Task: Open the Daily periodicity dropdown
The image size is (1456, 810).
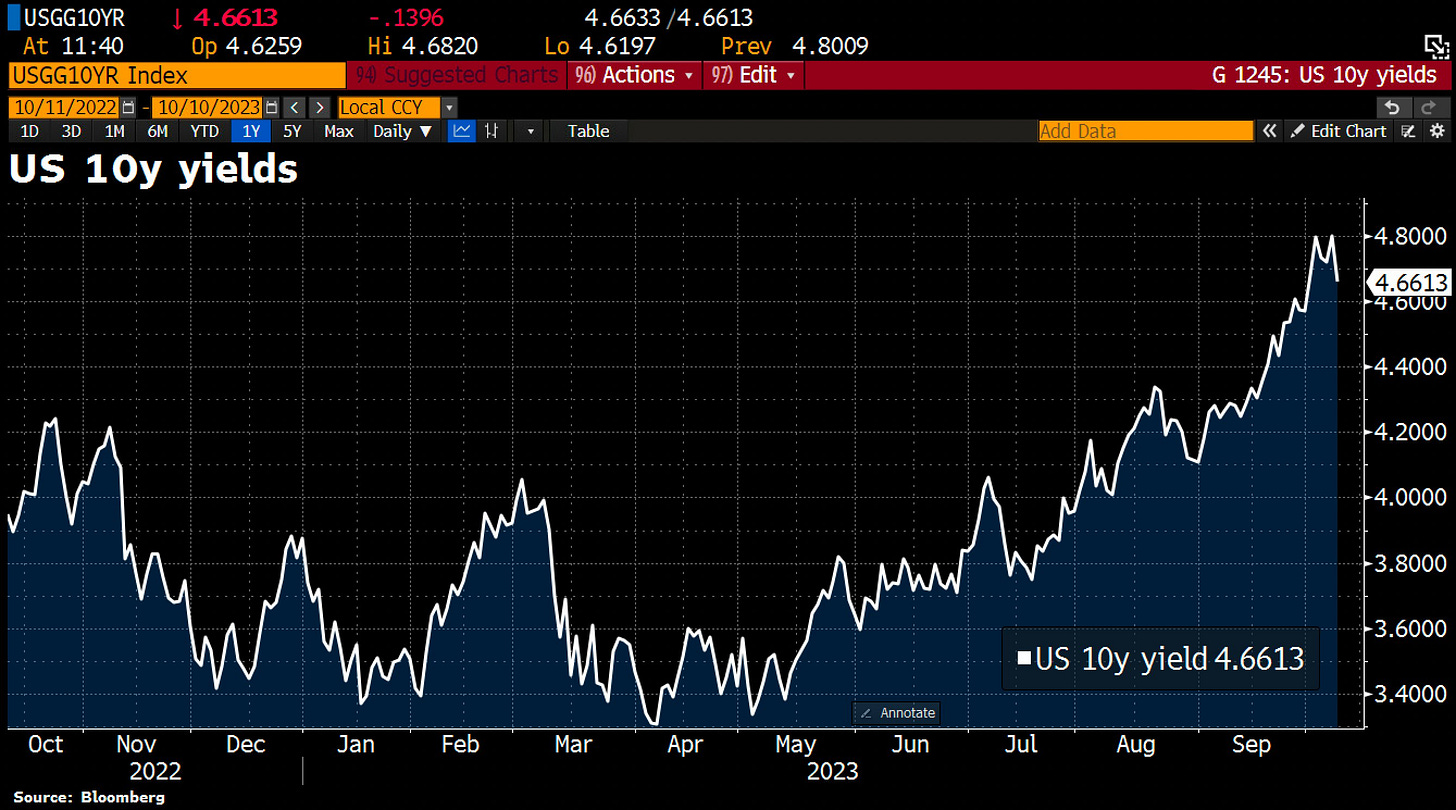Action: pos(402,131)
